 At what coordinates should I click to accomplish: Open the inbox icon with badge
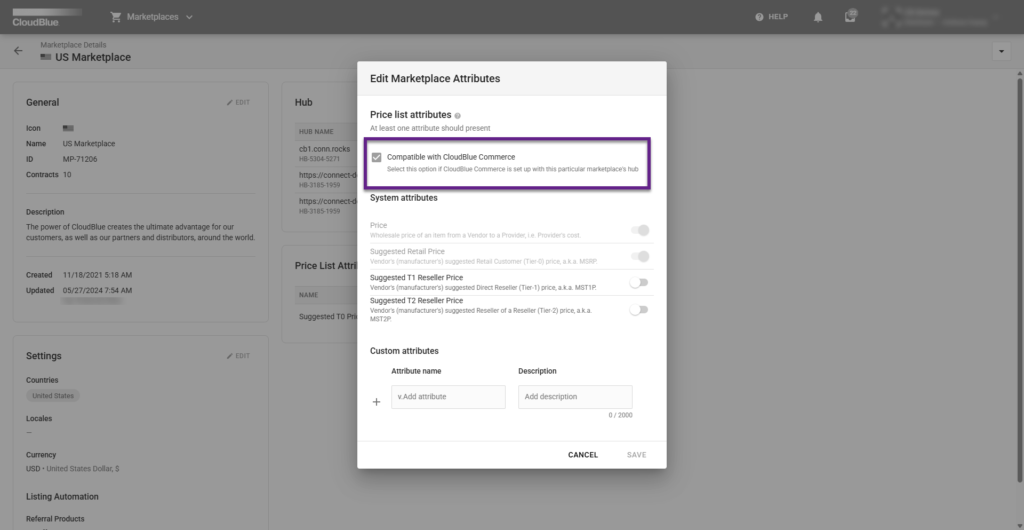[x=850, y=17]
